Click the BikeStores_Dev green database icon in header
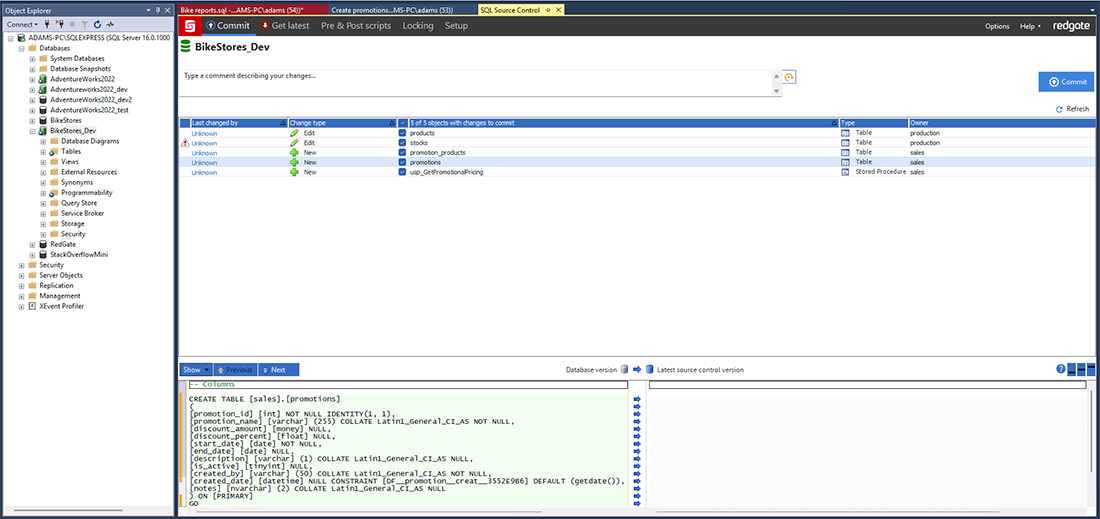This screenshot has width=1100, height=519. pyautogui.click(x=186, y=47)
